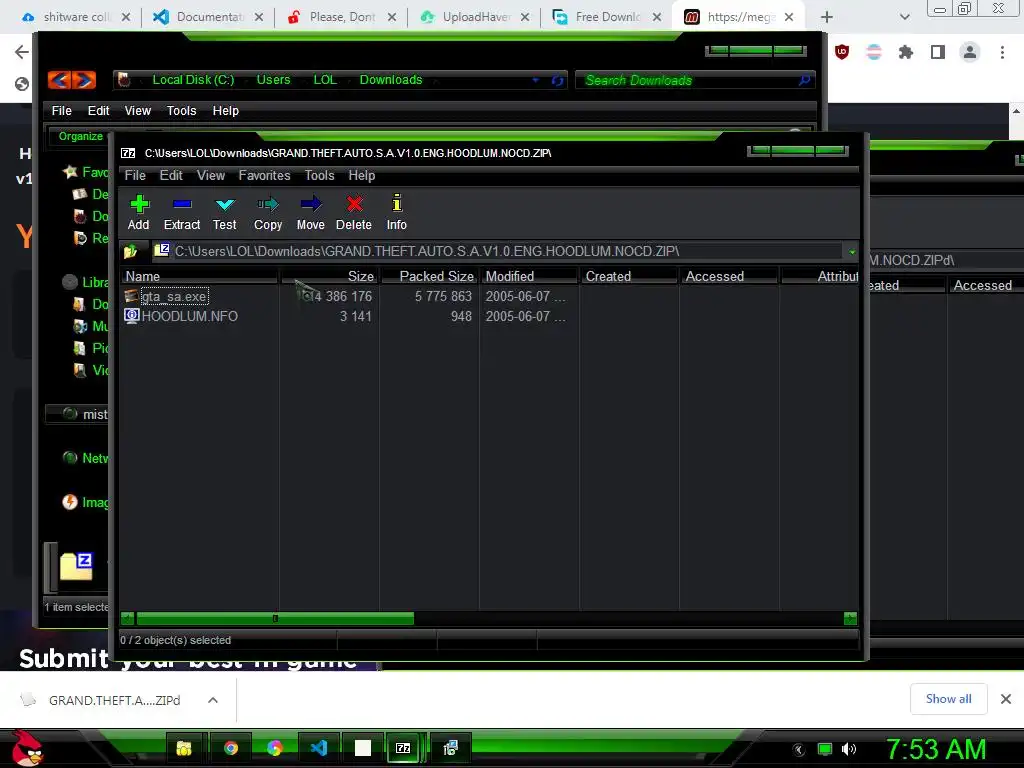The width and height of the screenshot is (1024, 768).
Task: Click the Info toolbar icon
Action: 396,204
